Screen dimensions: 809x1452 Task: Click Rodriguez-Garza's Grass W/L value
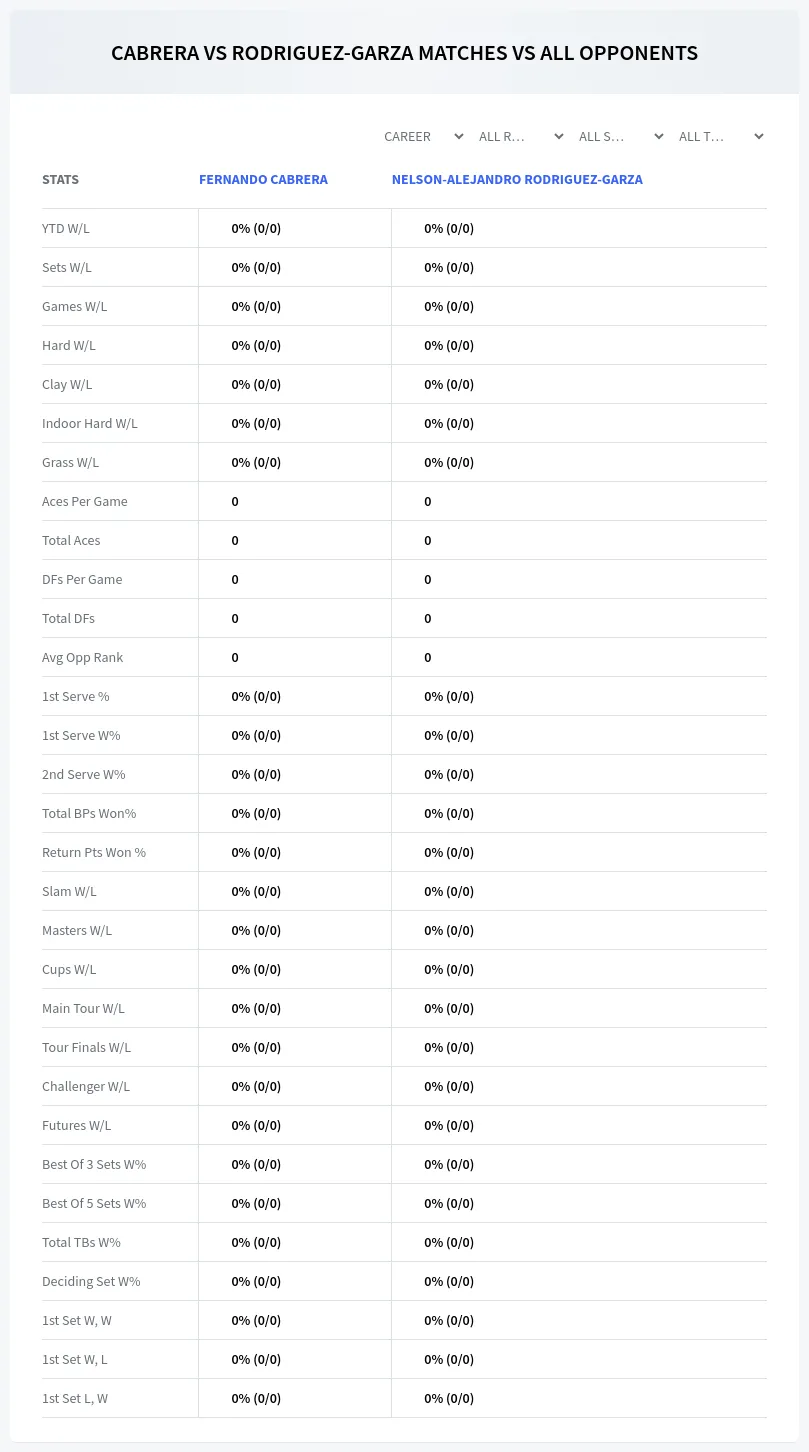tap(449, 462)
